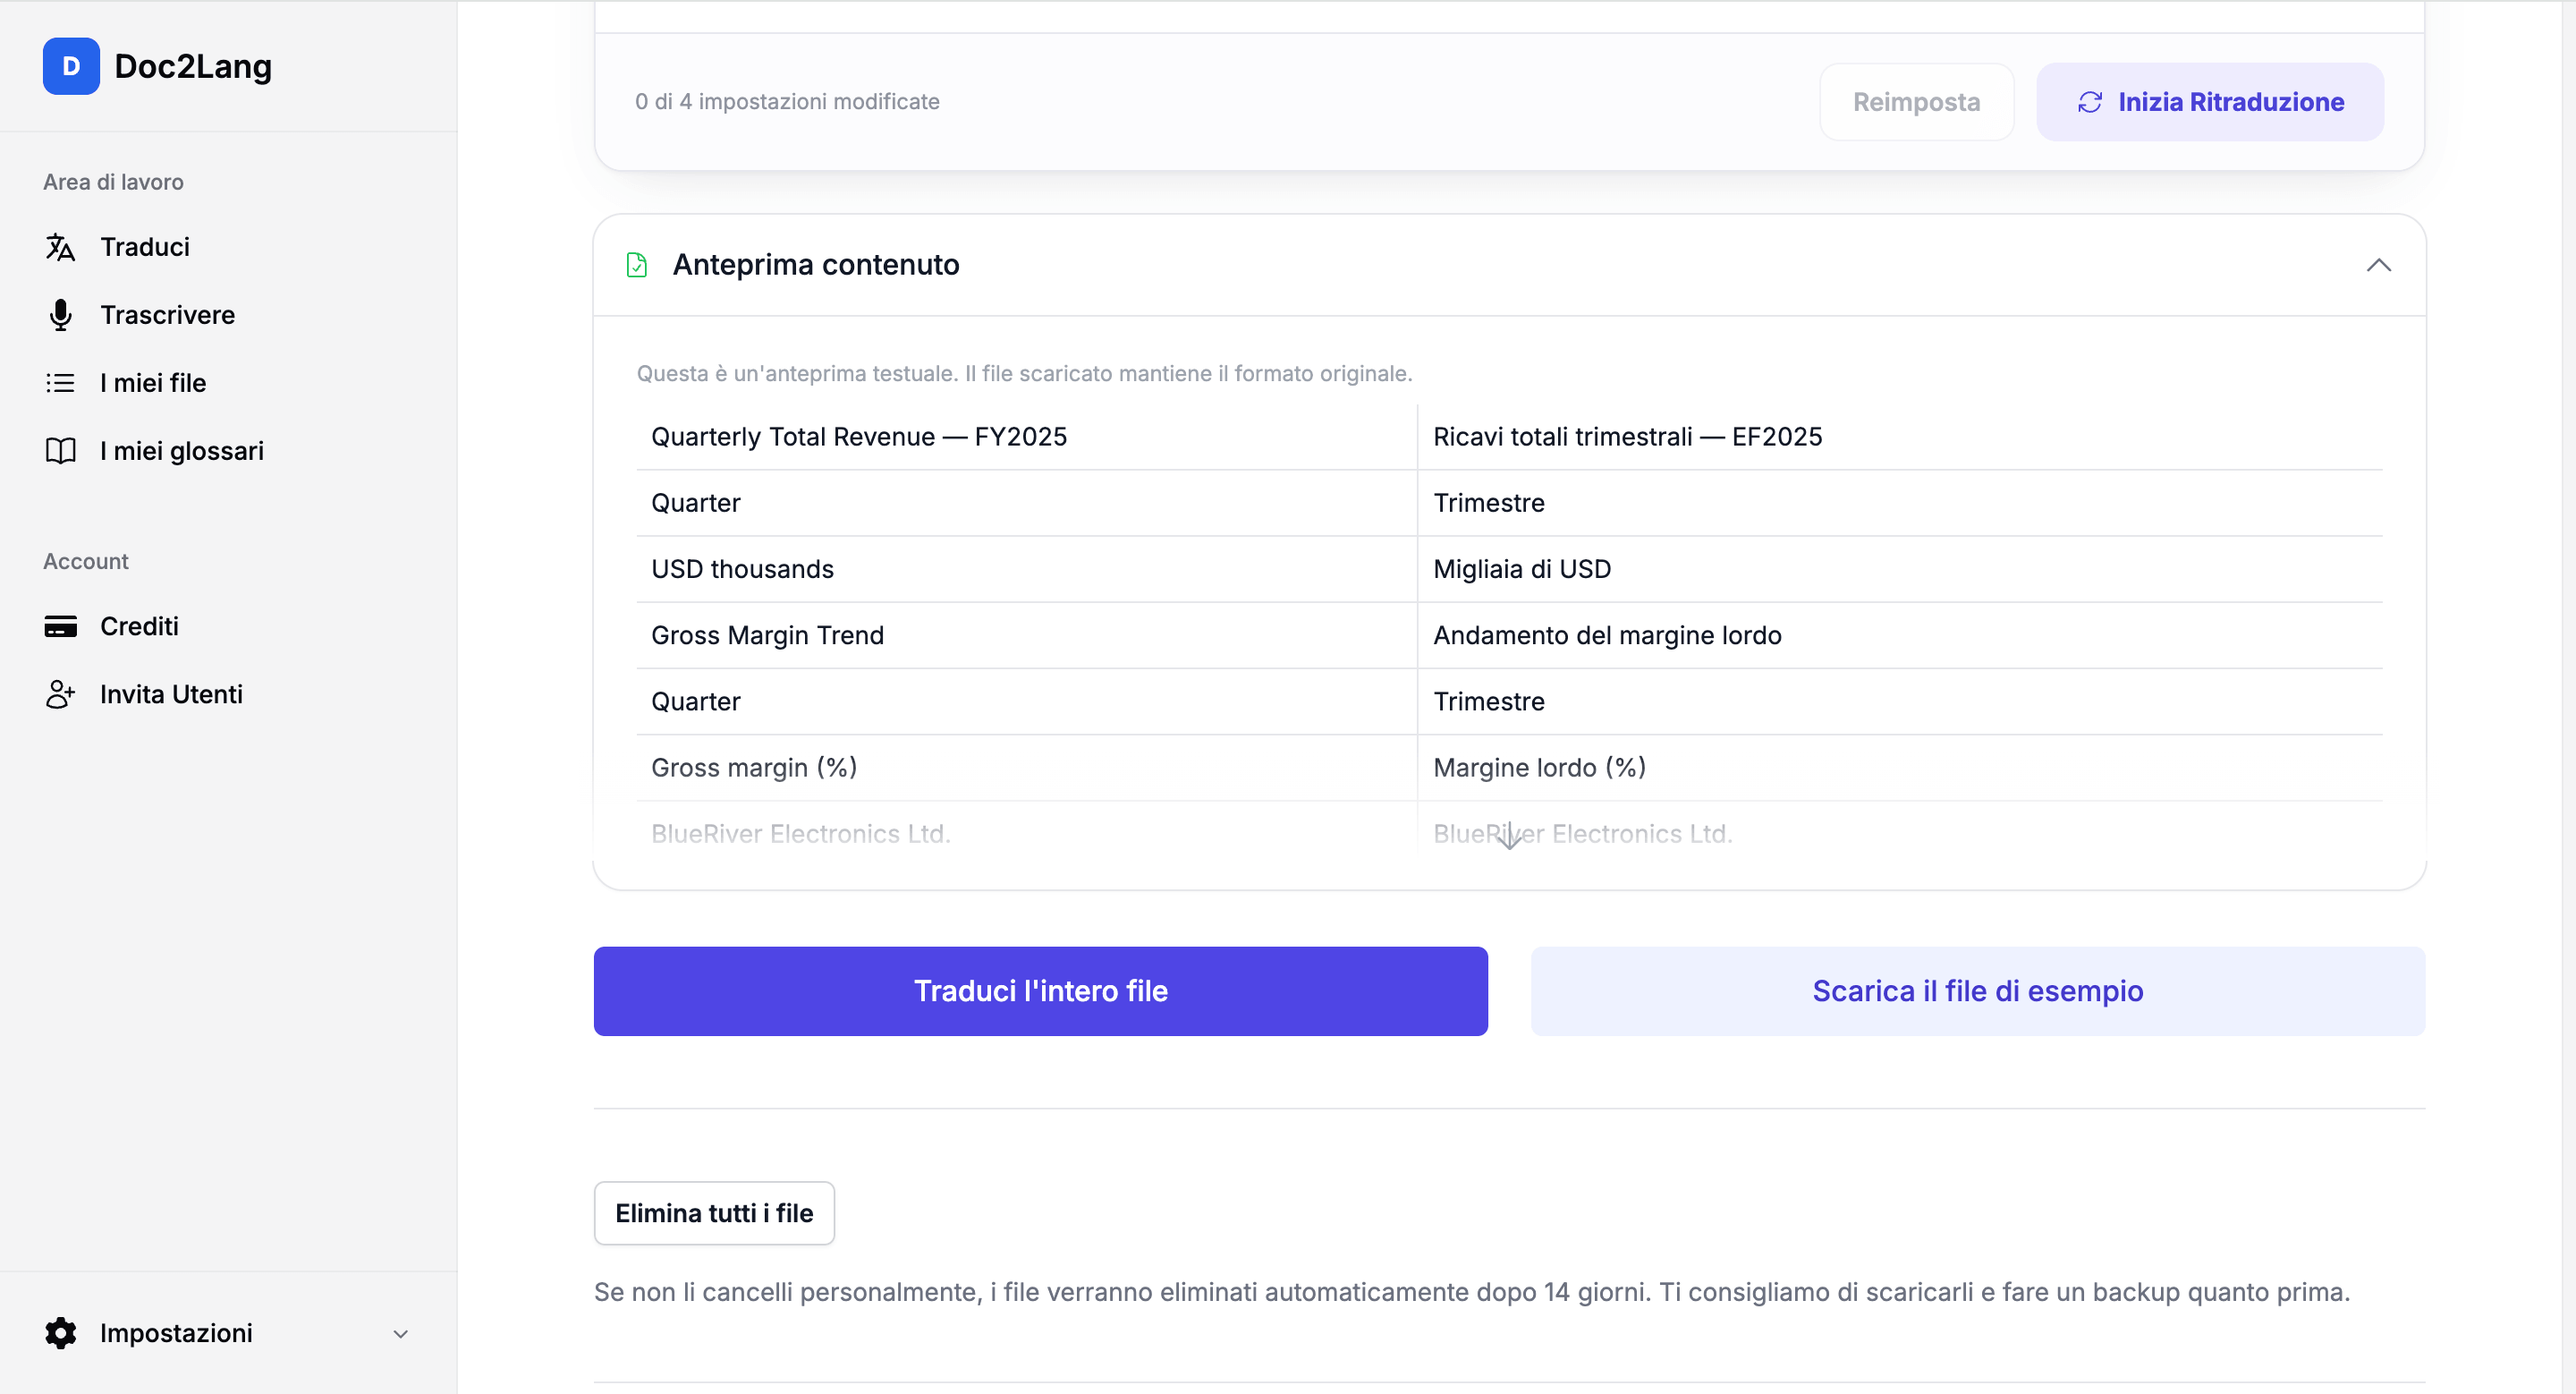
Task: Click '0 di 4 impostazioni modificate' text
Action: 787,102
